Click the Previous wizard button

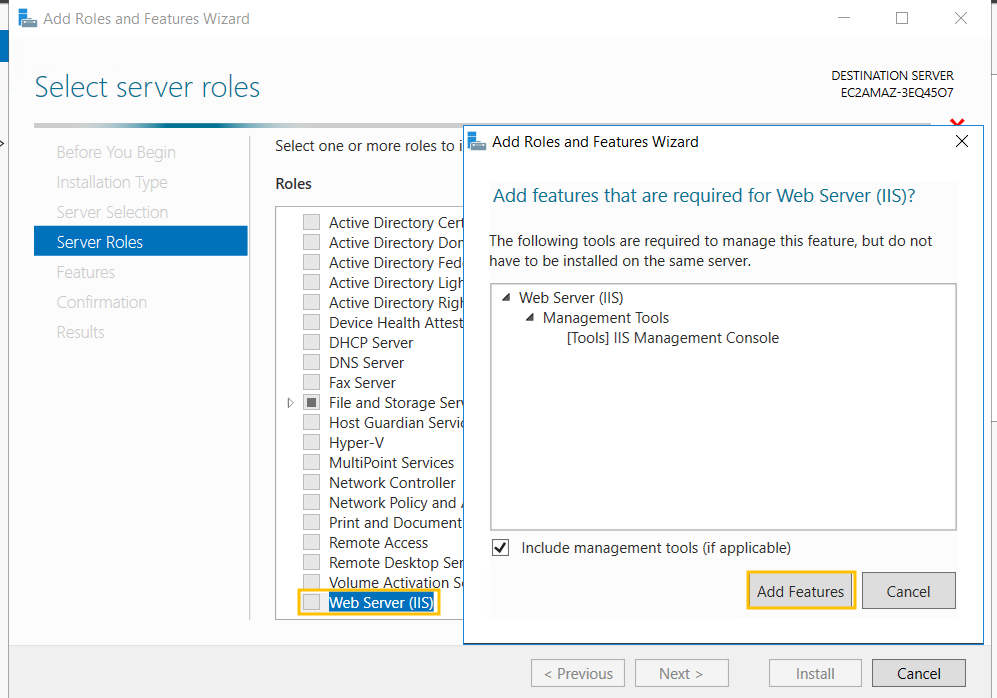[x=578, y=673]
